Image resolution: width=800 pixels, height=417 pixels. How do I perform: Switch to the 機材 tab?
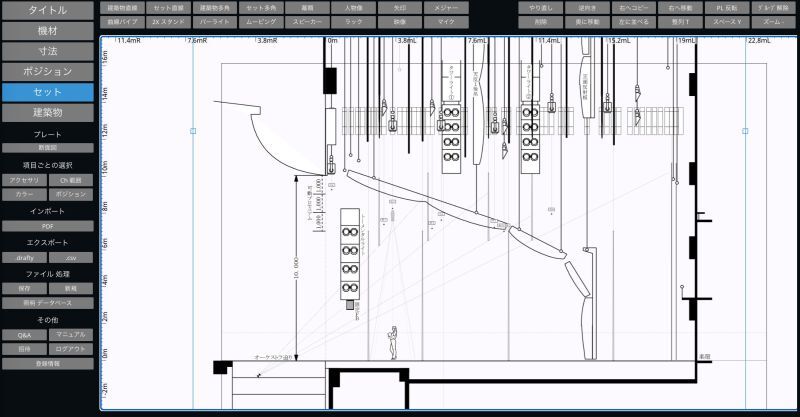48,30
